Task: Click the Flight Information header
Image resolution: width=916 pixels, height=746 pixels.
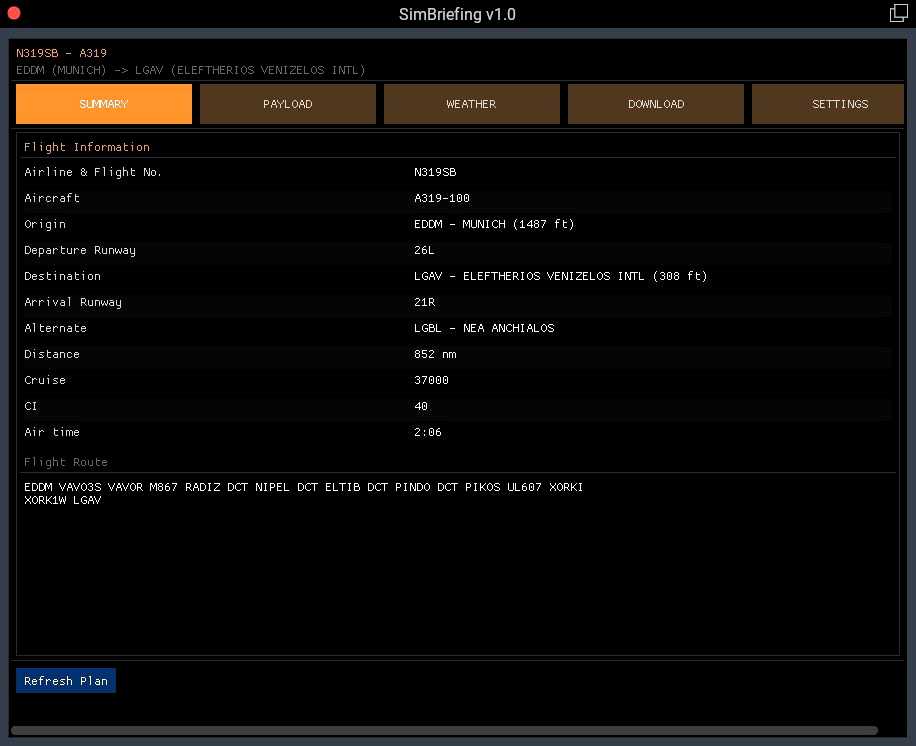Action: coord(86,147)
